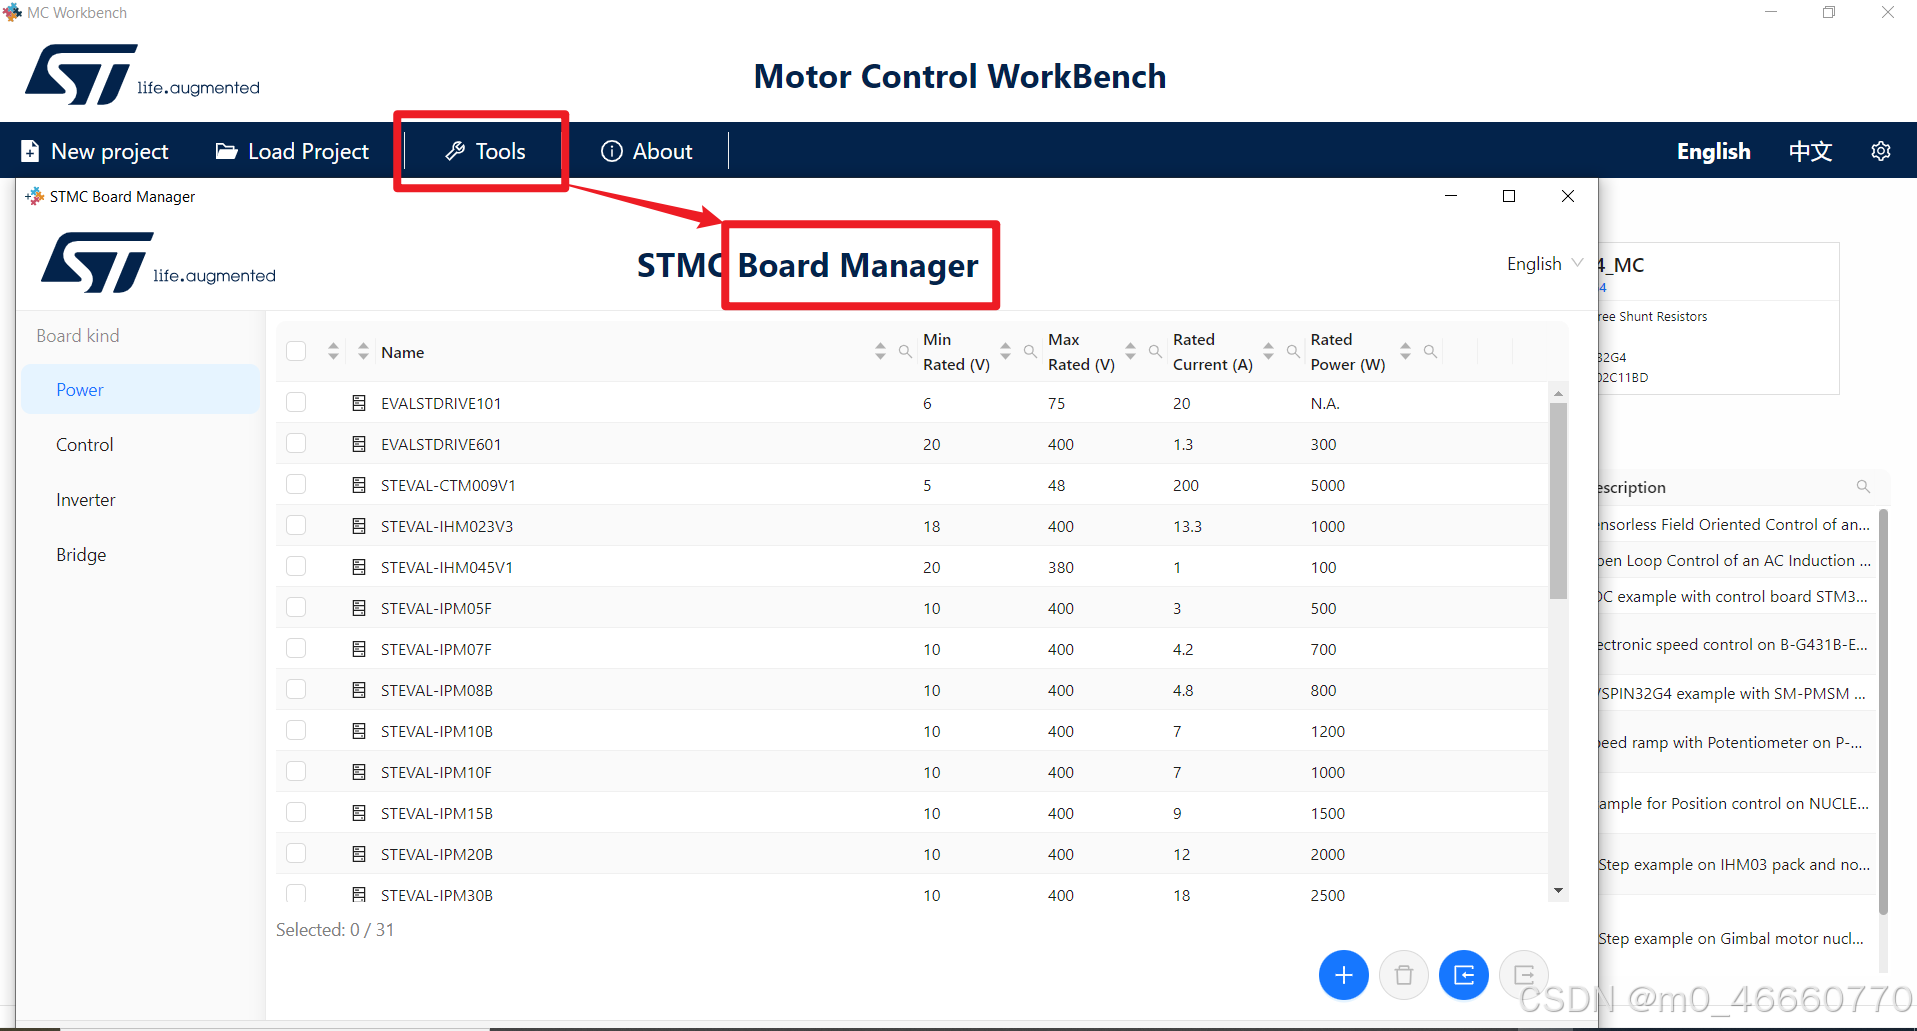Click Load Project in the top toolbar
Viewport: 1917px width, 1031px height.
click(x=292, y=151)
